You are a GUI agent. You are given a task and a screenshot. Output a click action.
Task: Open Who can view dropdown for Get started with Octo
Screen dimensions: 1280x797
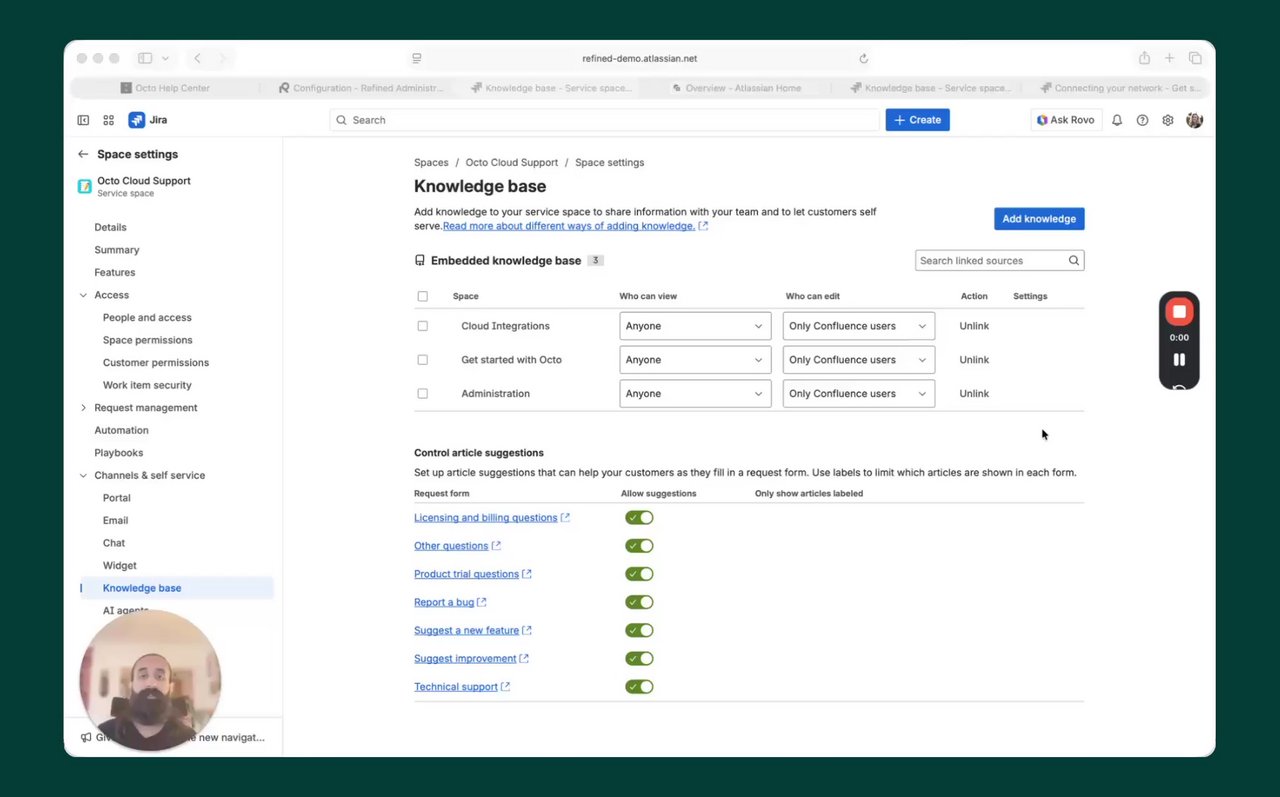point(695,360)
